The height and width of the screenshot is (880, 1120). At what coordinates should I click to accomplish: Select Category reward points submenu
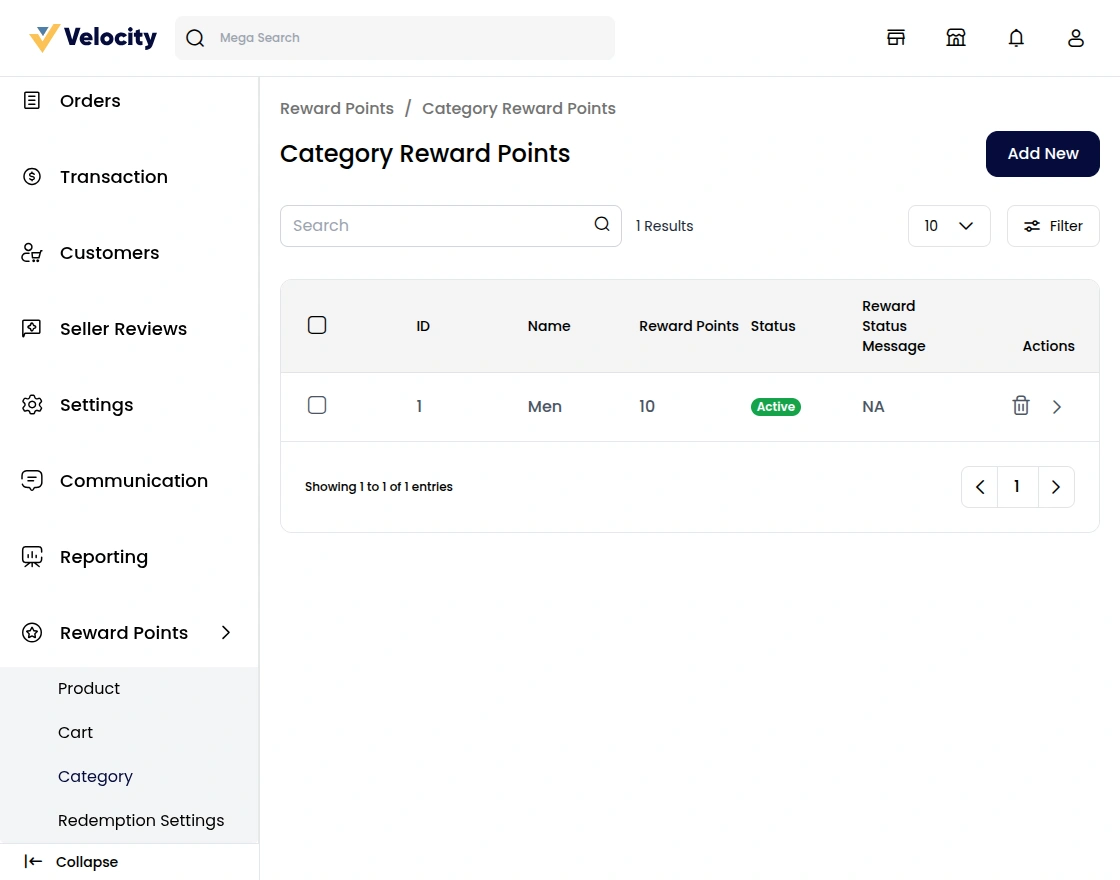pyautogui.click(x=95, y=776)
